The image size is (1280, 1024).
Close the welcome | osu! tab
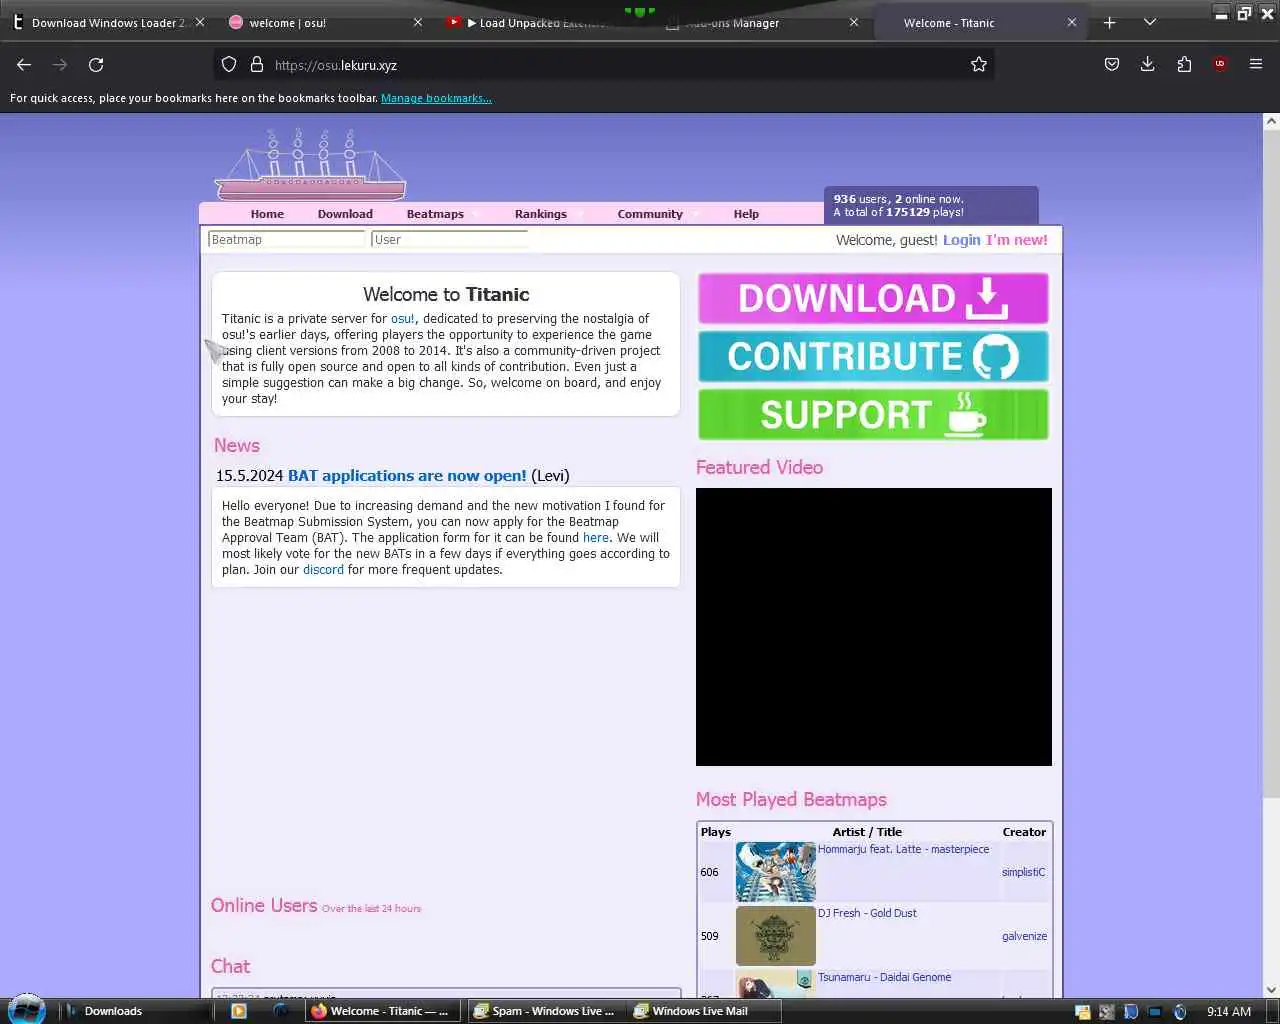click(418, 22)
